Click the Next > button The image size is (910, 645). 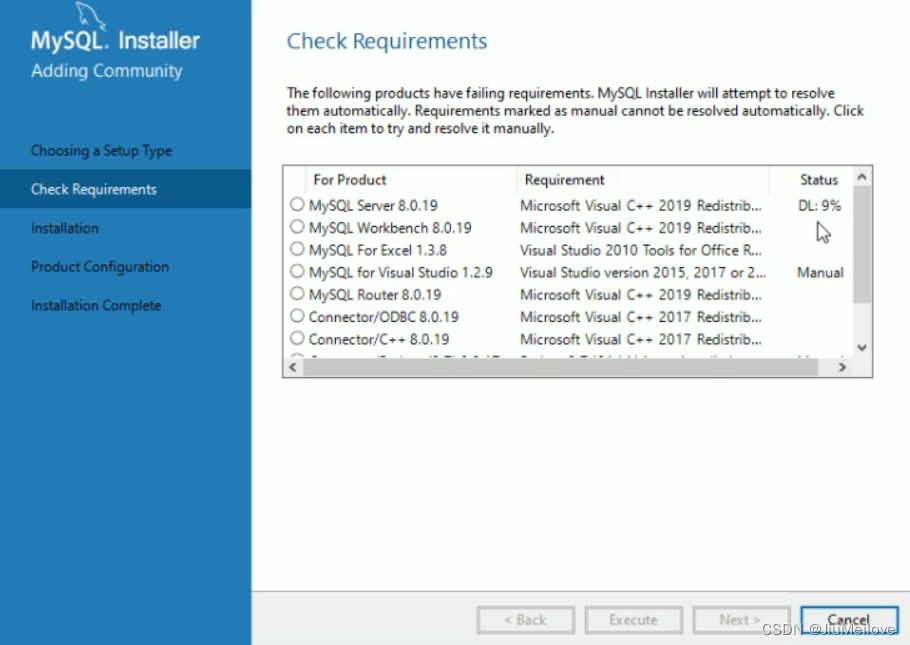[x=741, y=620]
